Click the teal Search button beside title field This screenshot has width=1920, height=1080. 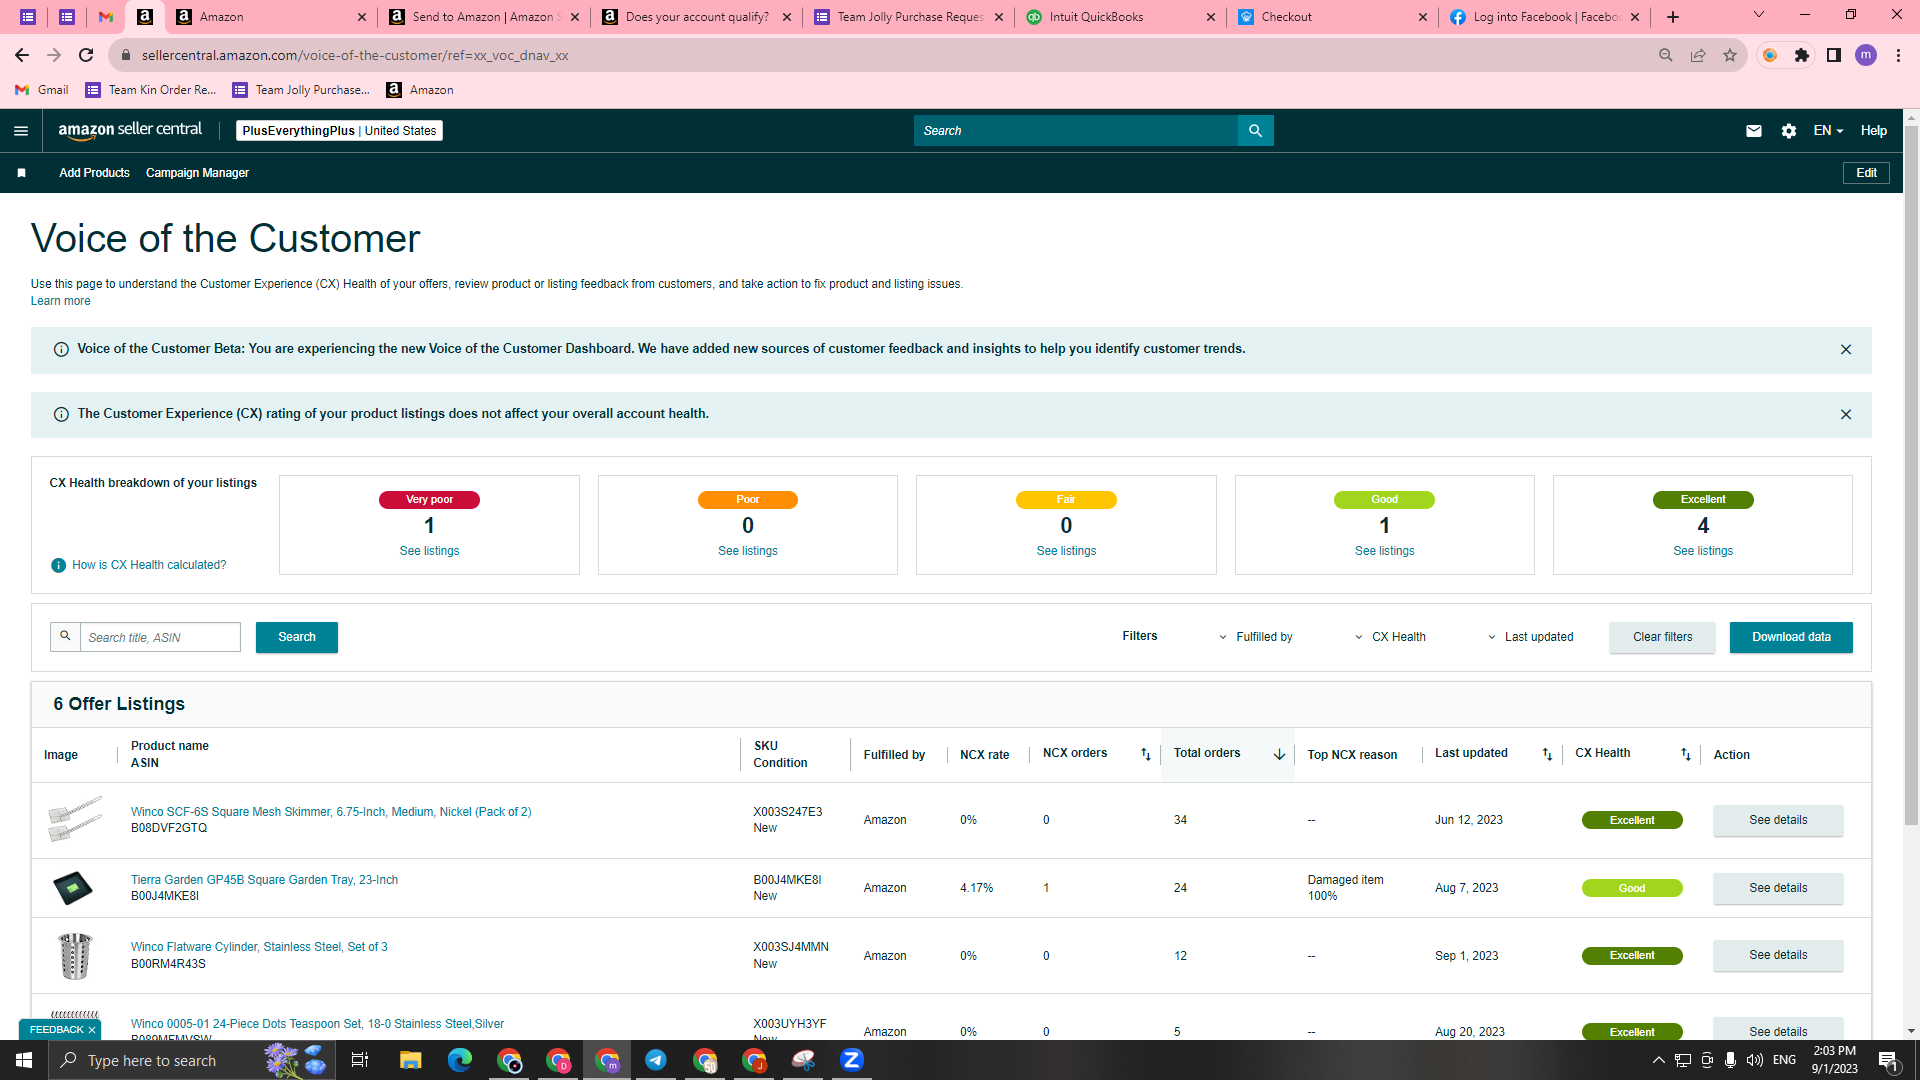tap(297, 637)
